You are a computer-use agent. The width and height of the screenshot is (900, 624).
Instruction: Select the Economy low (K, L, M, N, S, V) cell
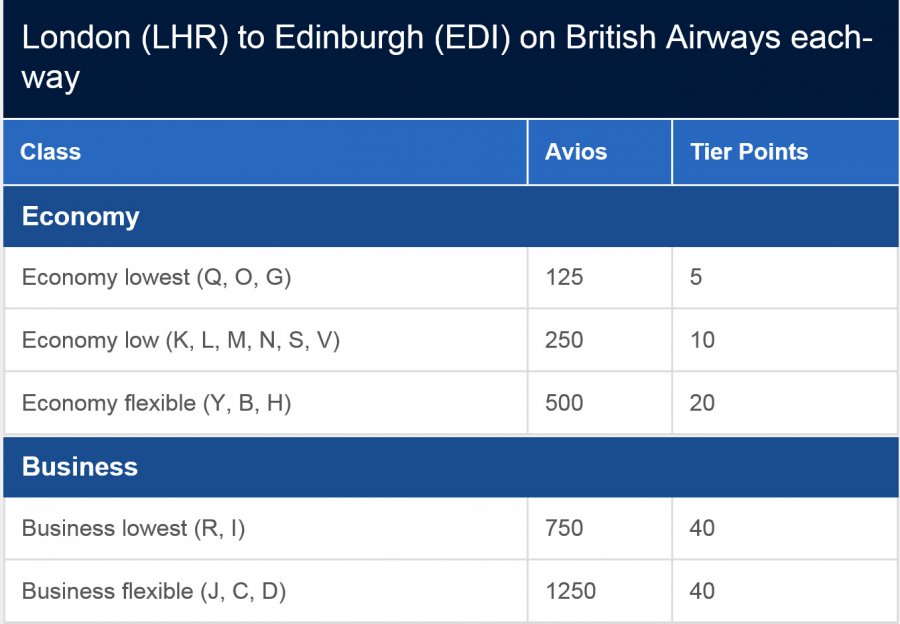click(x=181, y=340)
